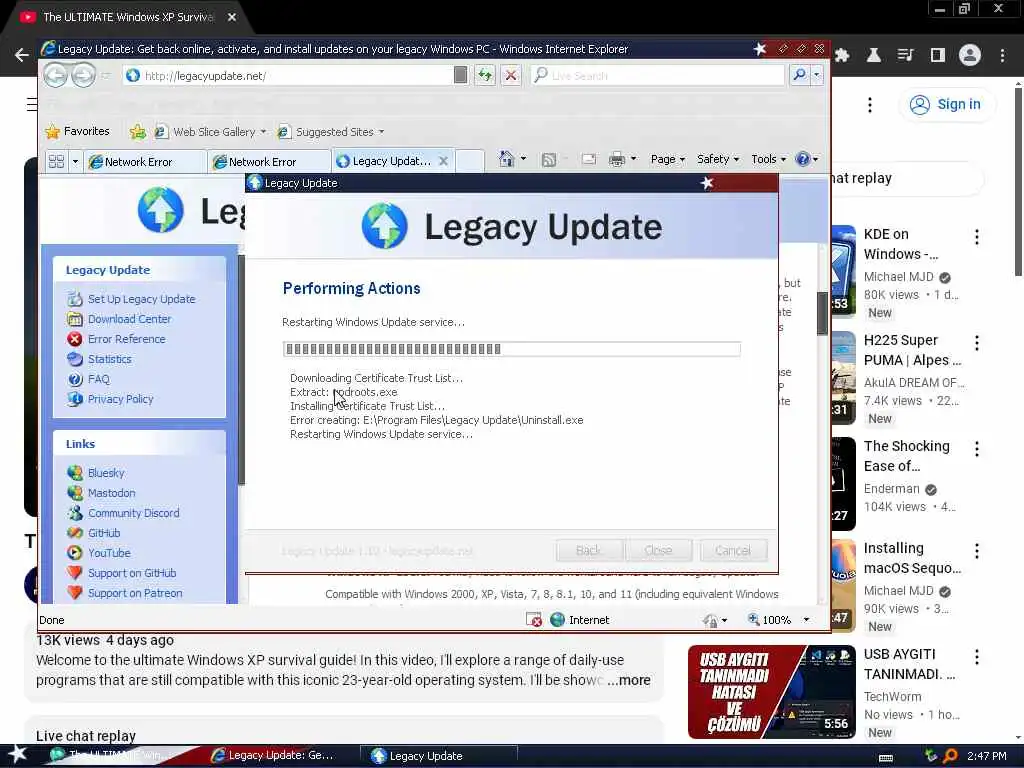Open options for The Shocking Ease video
1024x768 pixels.
pyautogui.click(x=977, y=449)
